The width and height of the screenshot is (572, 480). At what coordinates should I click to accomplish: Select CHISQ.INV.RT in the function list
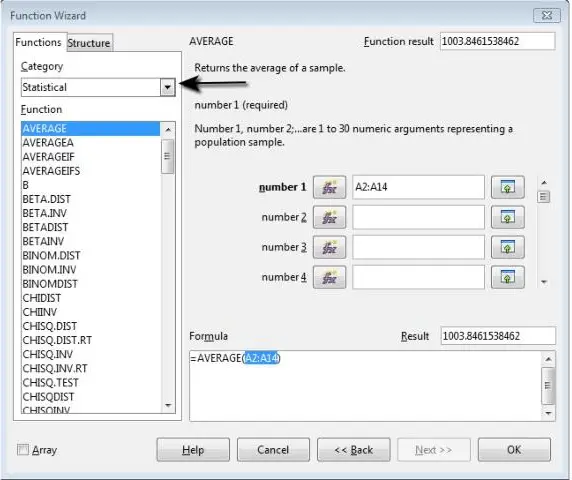[x=90, y=369]
